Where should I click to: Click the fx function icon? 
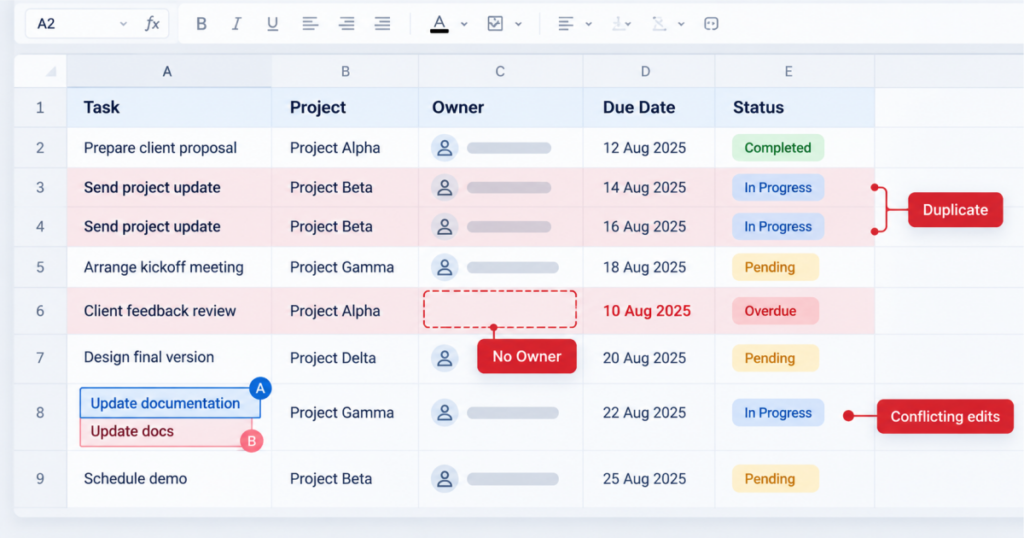click(152, 24)
